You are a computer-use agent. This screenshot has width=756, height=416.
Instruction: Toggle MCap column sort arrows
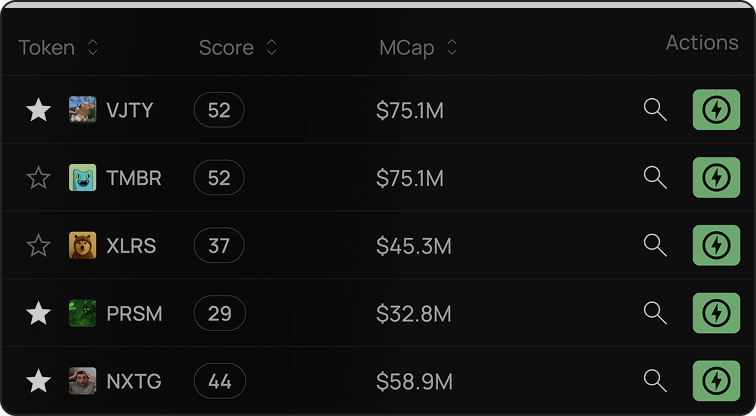(452, 47)
